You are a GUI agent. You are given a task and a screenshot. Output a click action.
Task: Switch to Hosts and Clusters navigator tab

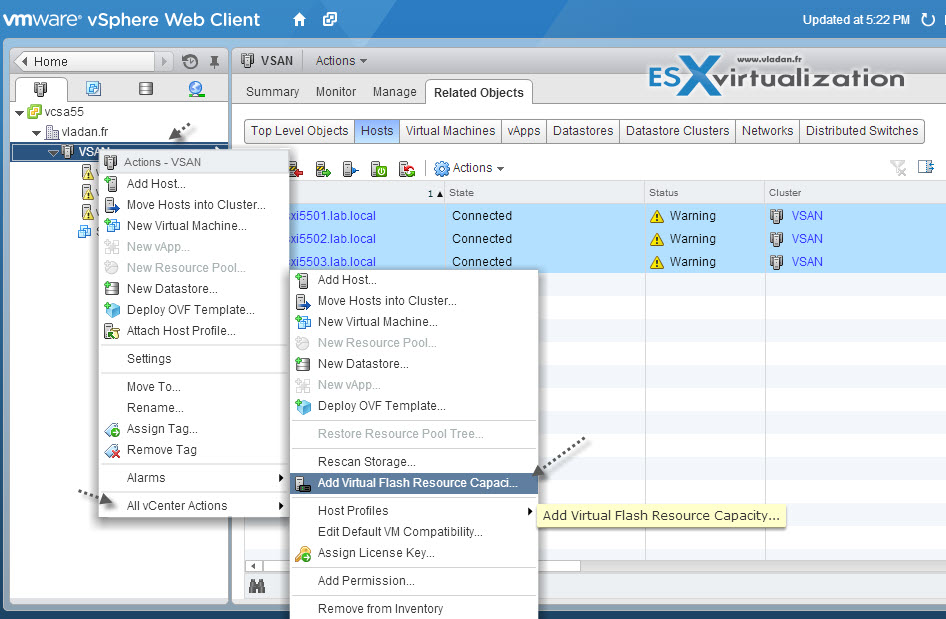40,89
